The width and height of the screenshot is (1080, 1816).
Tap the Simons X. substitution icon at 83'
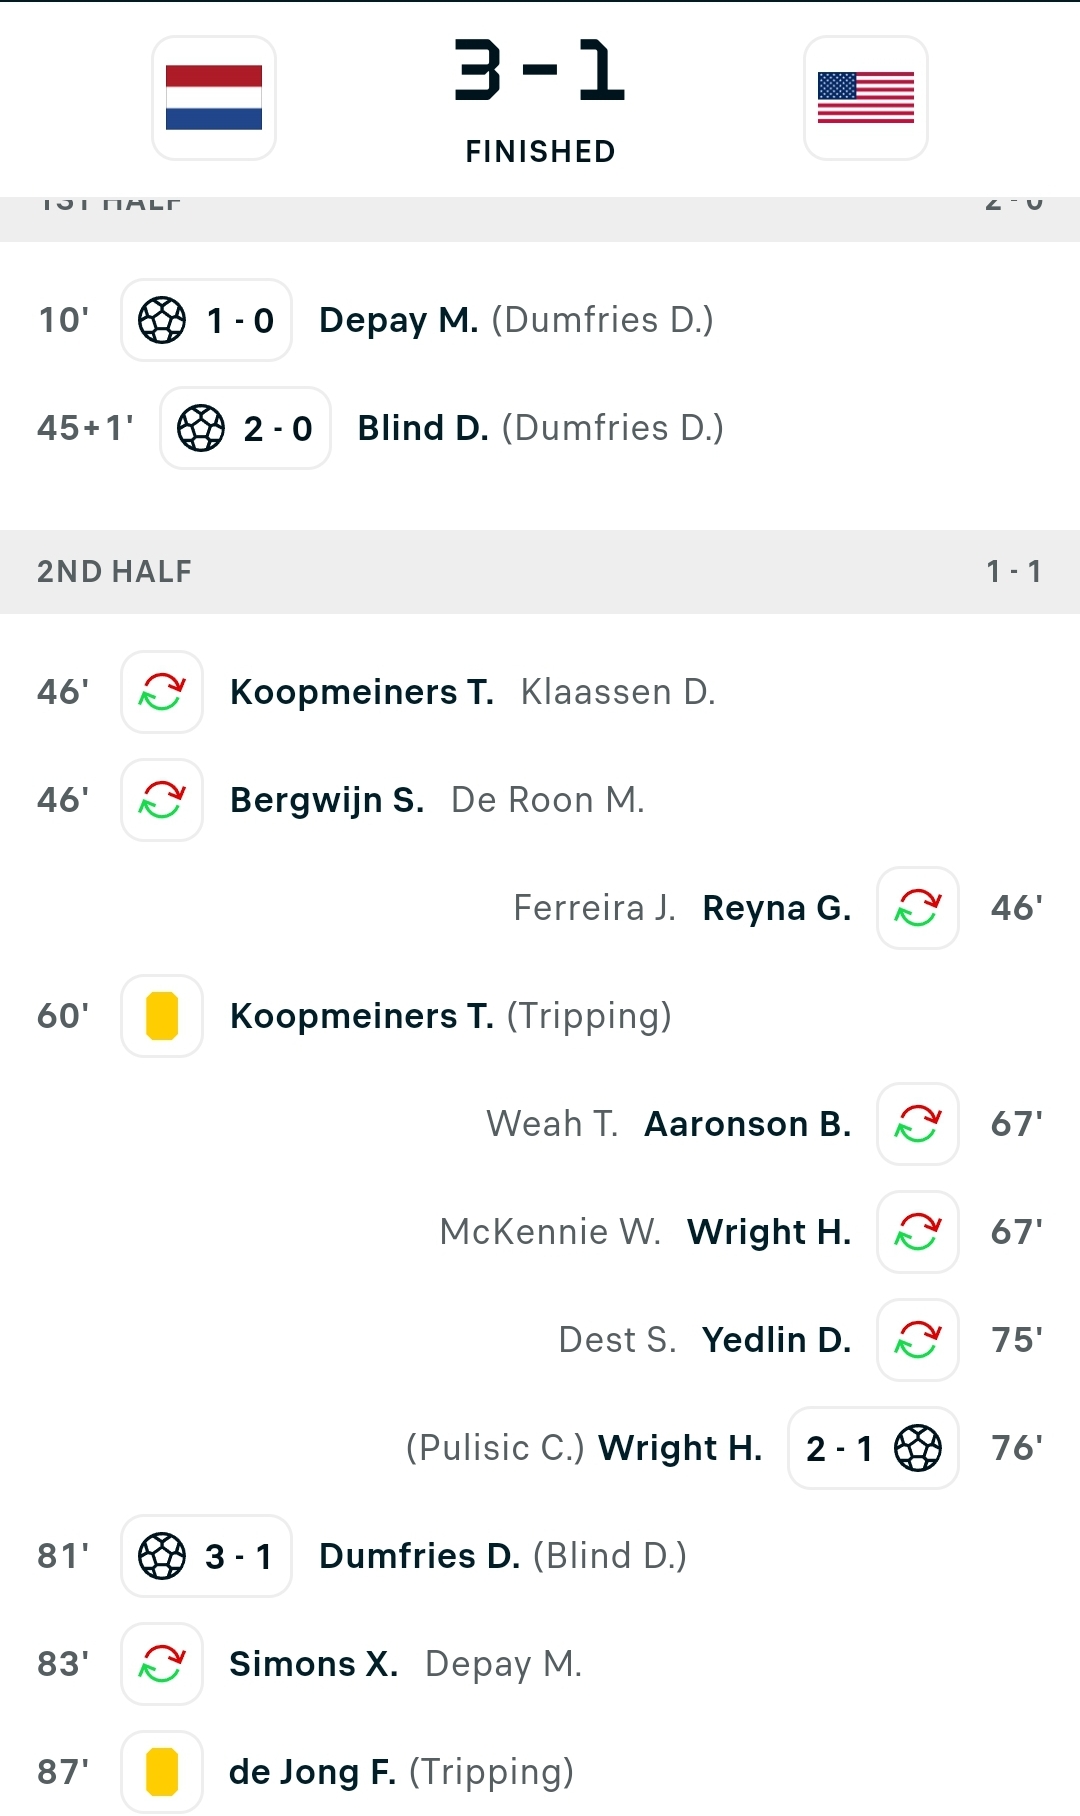click(162, 1664)
